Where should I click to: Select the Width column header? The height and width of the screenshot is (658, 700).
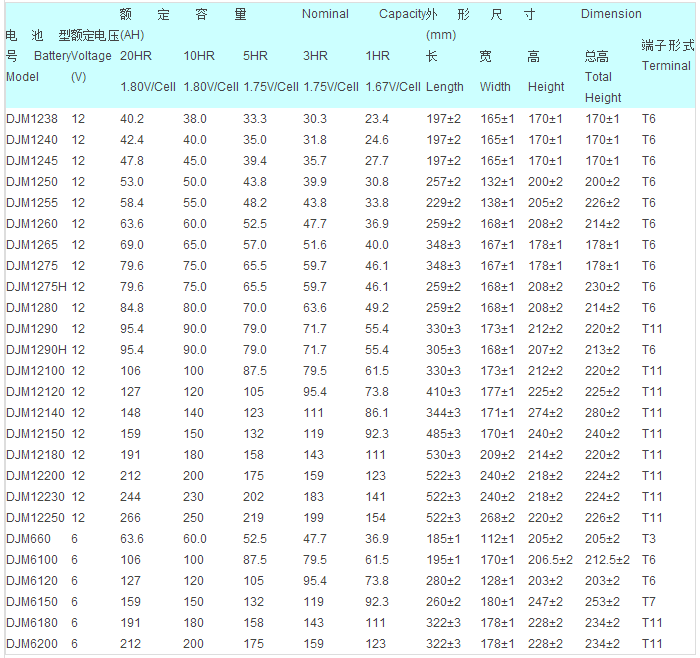[x=495, y=87]
